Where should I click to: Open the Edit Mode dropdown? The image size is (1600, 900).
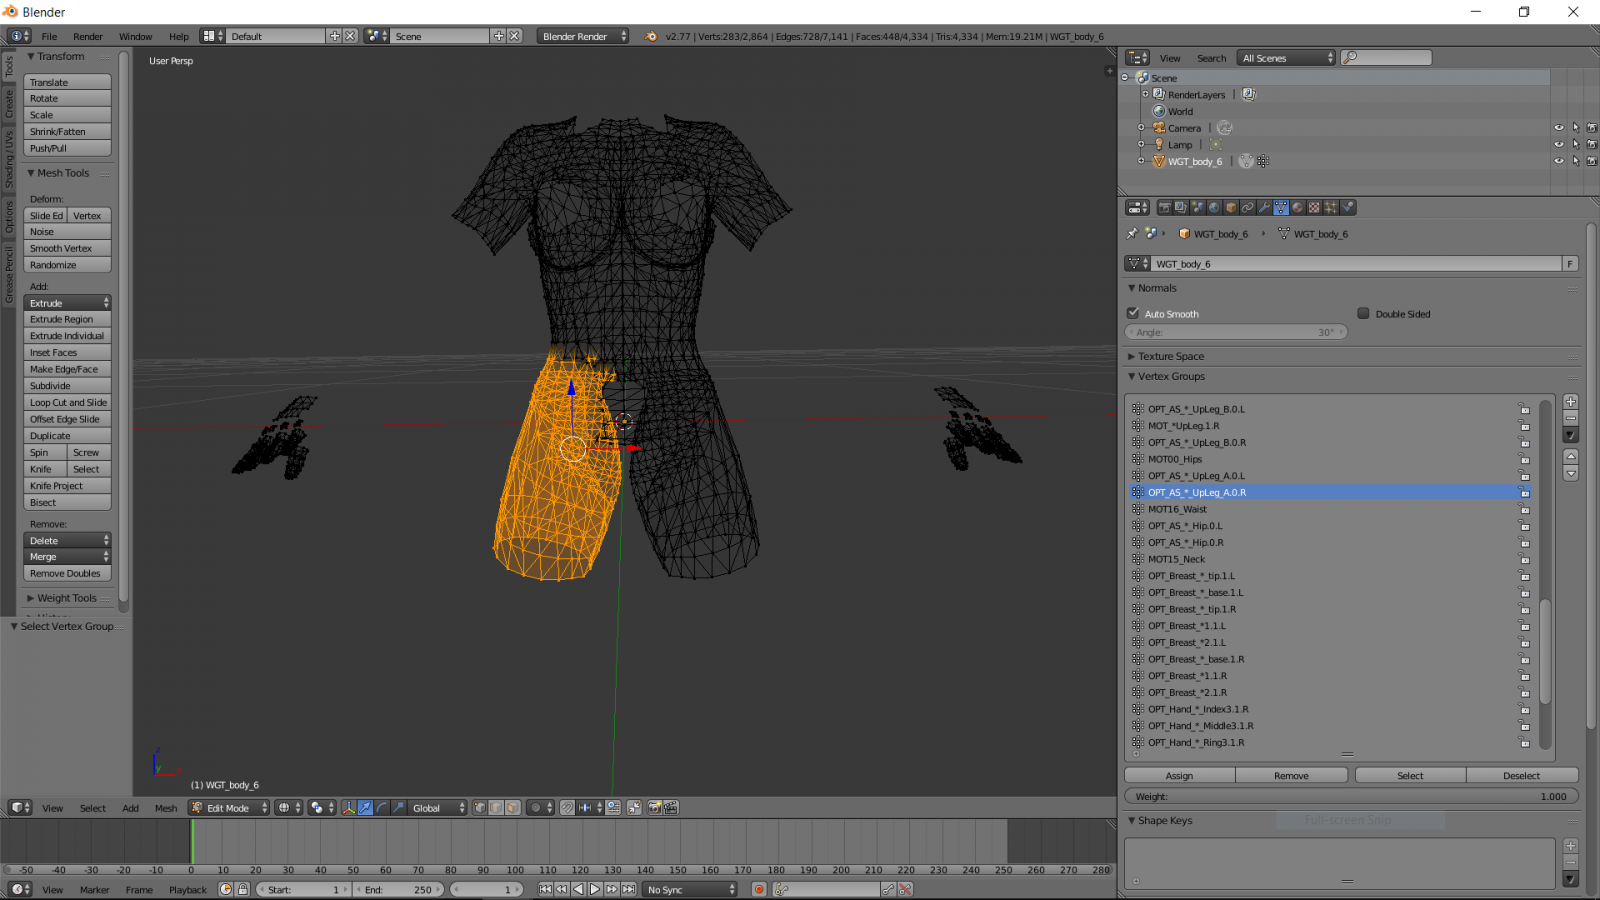coord(228,807)
